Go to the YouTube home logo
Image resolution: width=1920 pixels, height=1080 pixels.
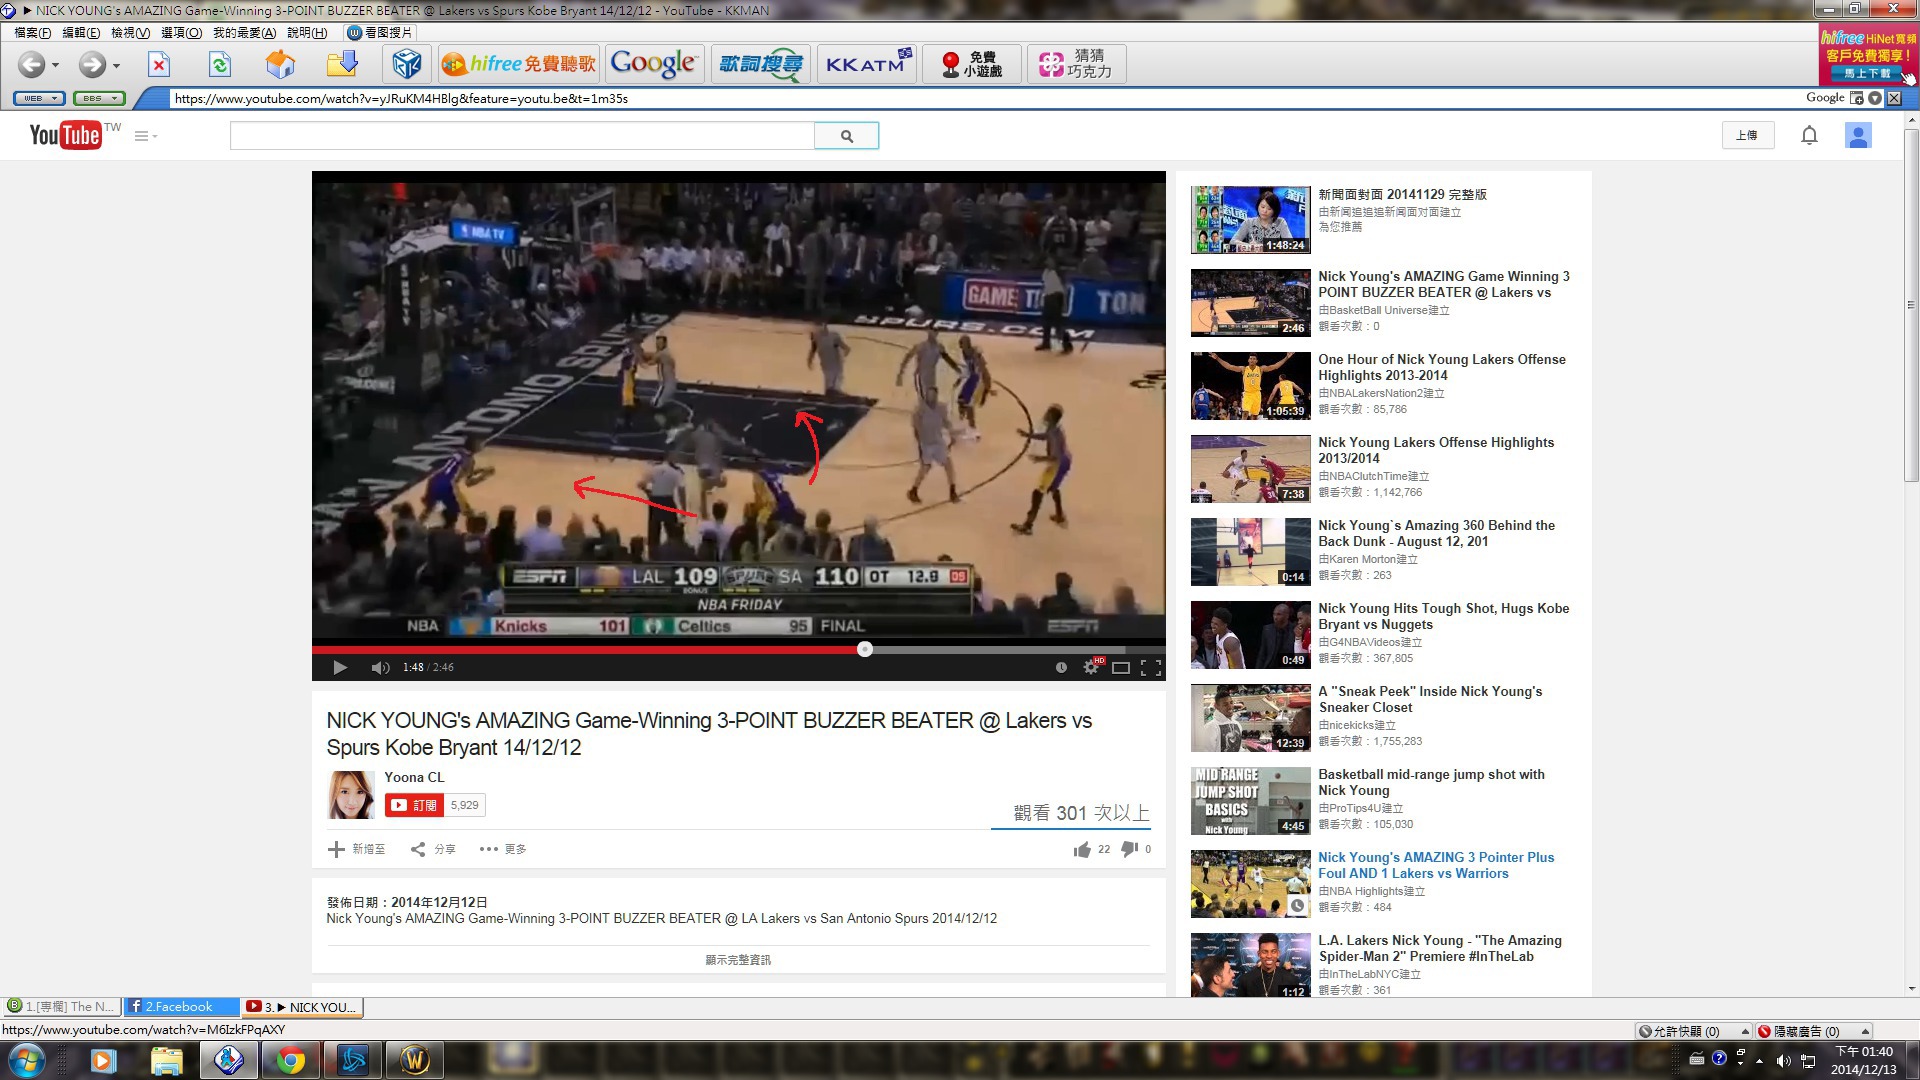(x=65, y=135)
